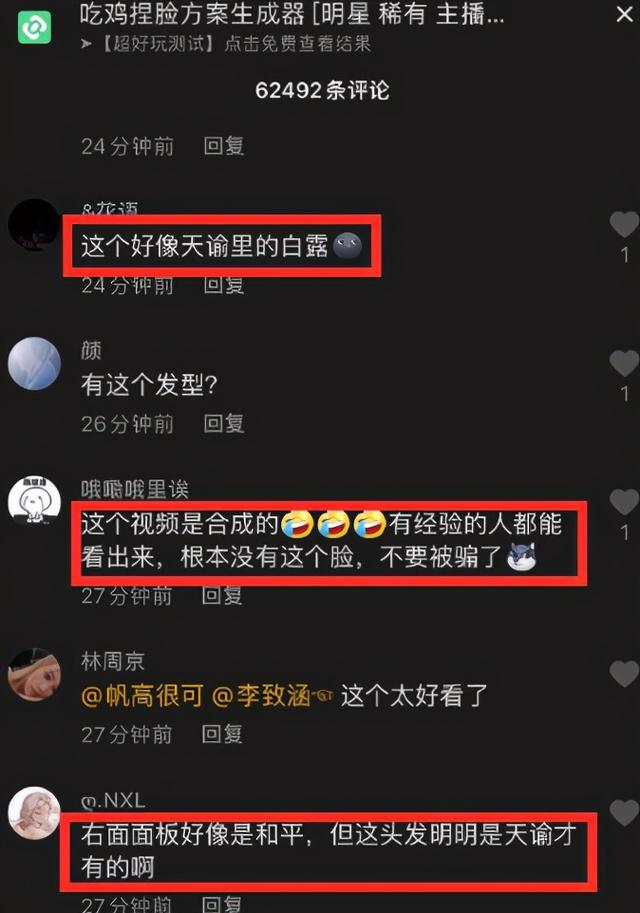Viewport: 640px width, 913px height.
Task: Open NXL's avatar profile picture
Action: click(34, 813)
